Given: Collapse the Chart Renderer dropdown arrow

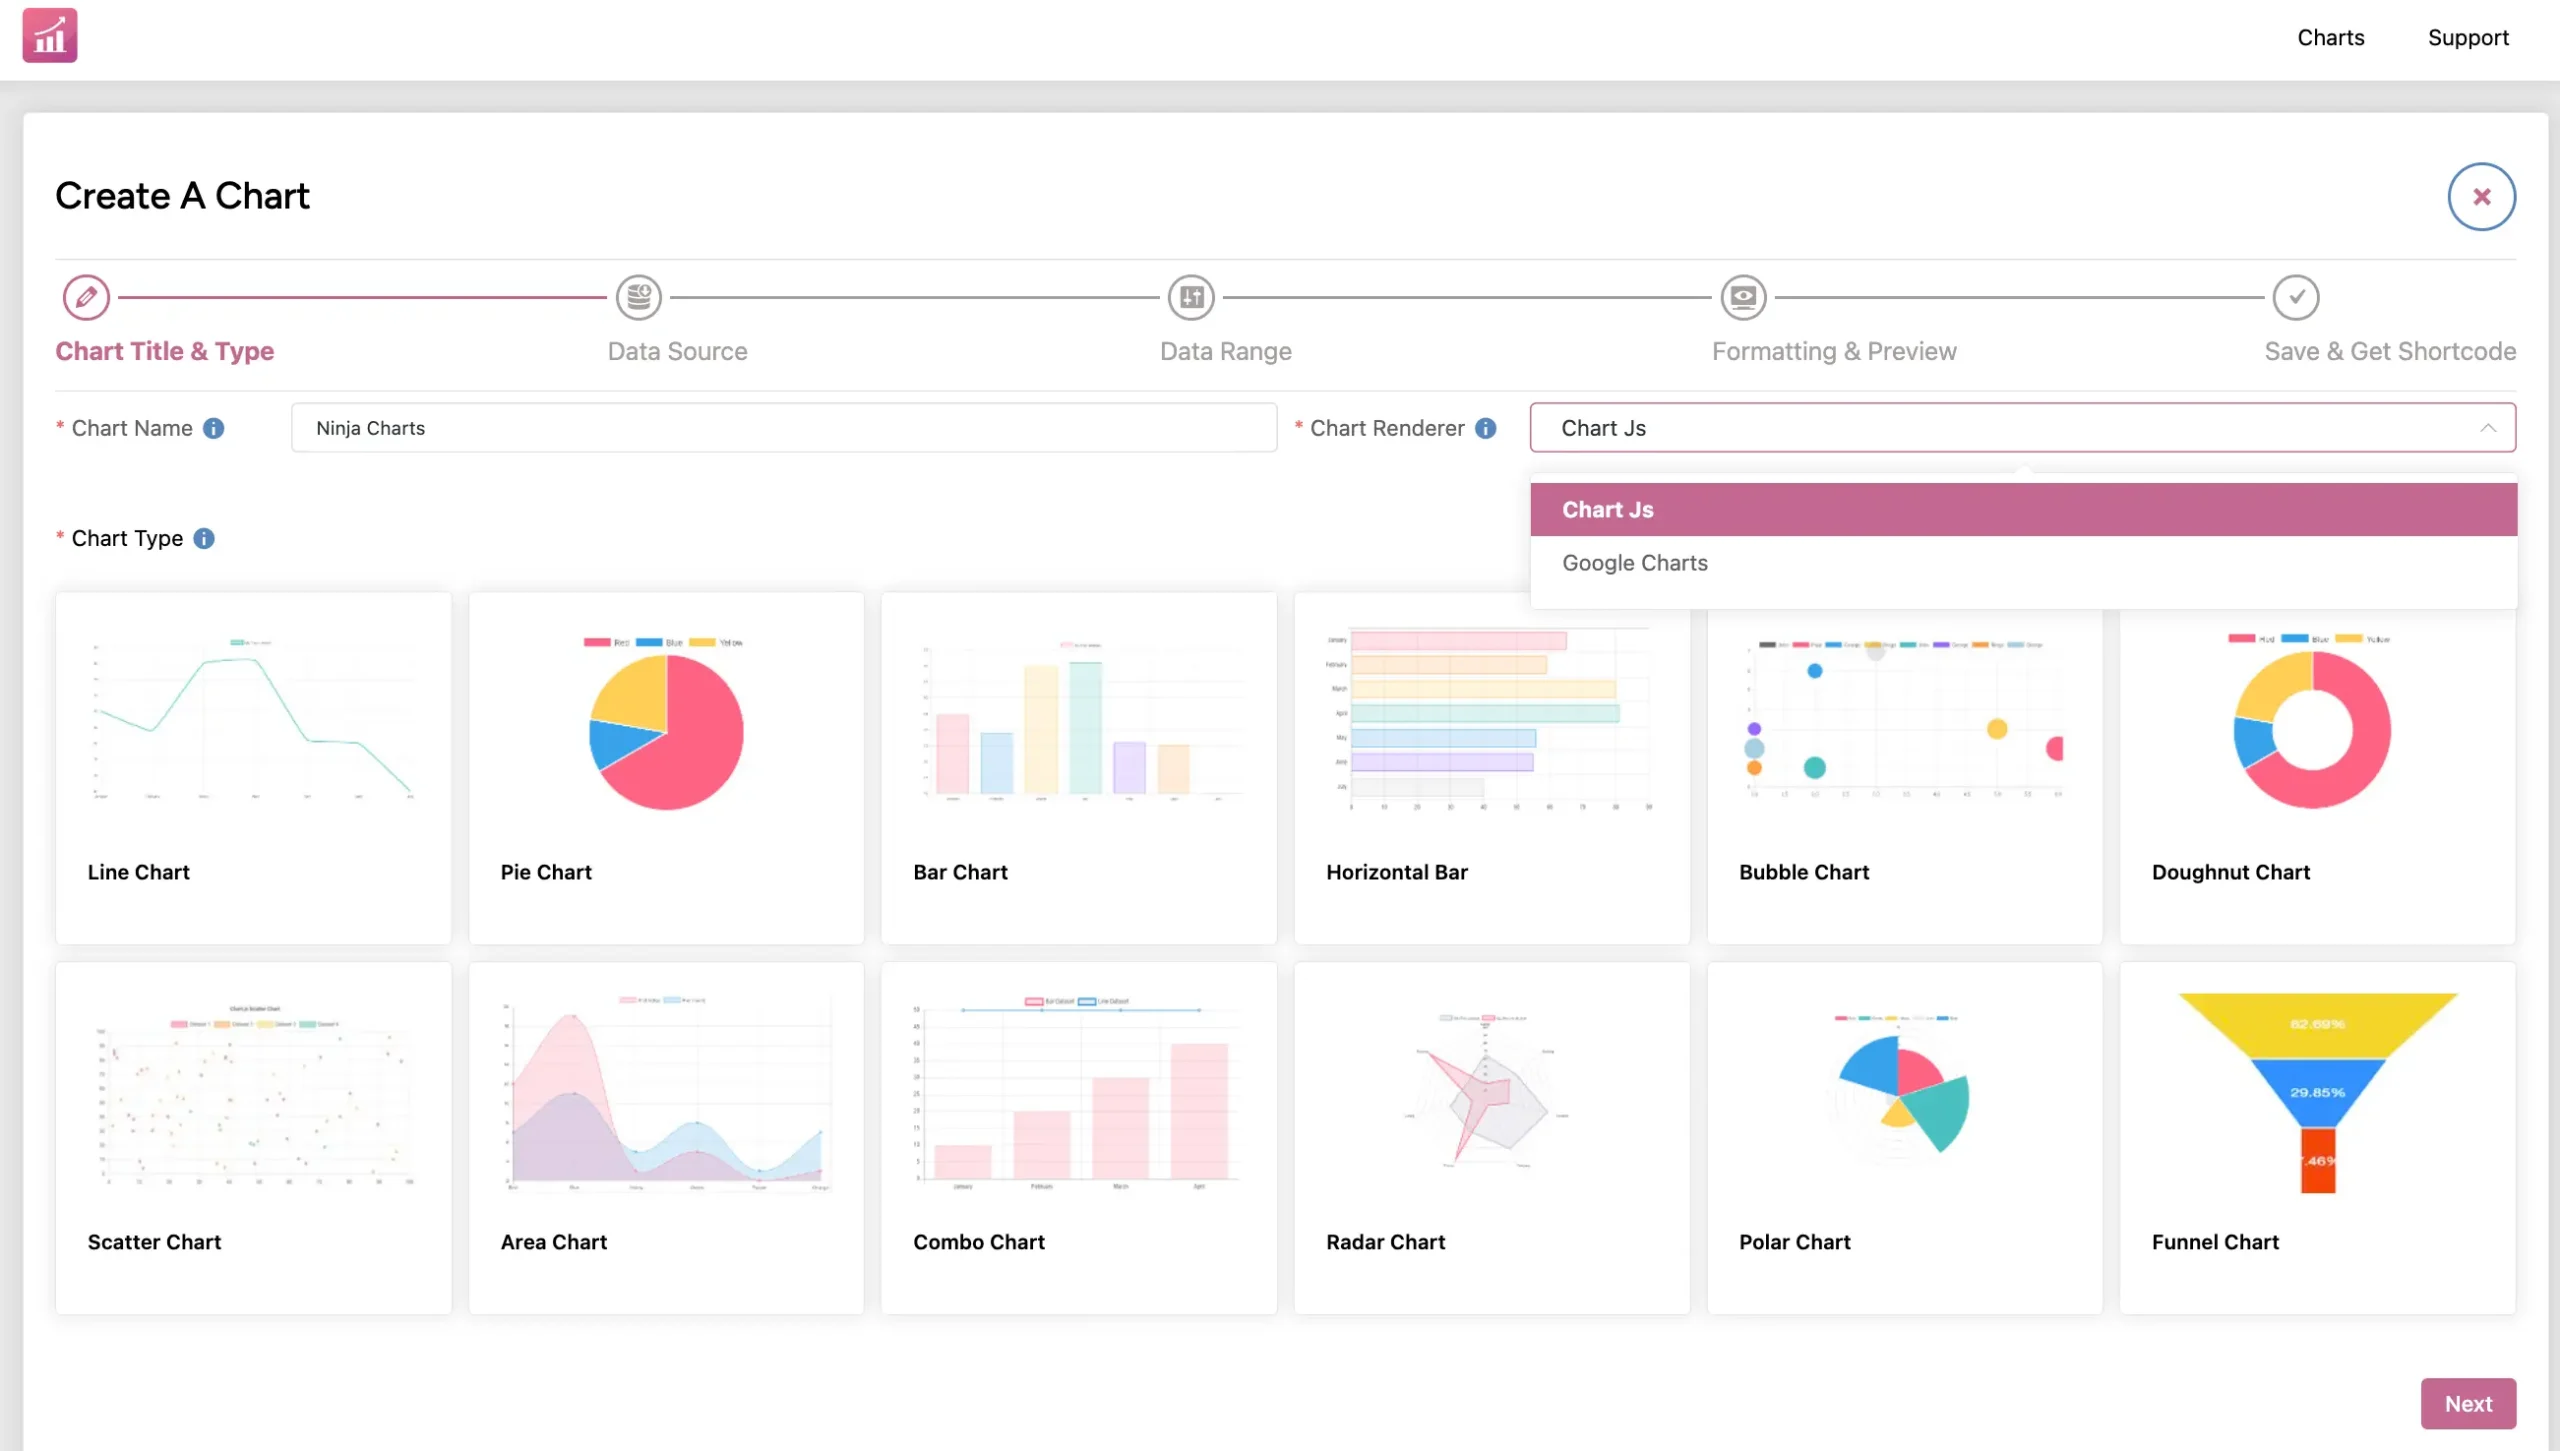Looking at the screenshot, I should pyautogui.click(x=2488, y=428).
